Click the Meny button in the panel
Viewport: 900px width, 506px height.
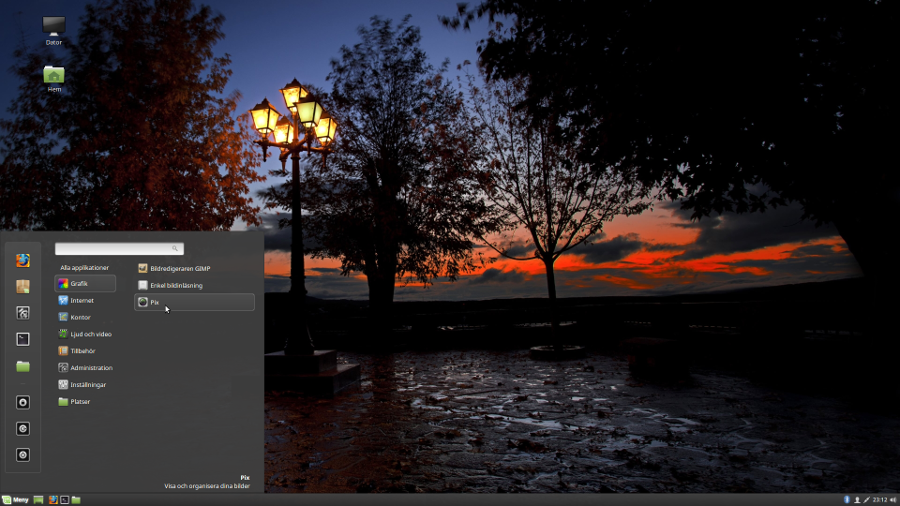pyautogui.click(x=16, y=499)
